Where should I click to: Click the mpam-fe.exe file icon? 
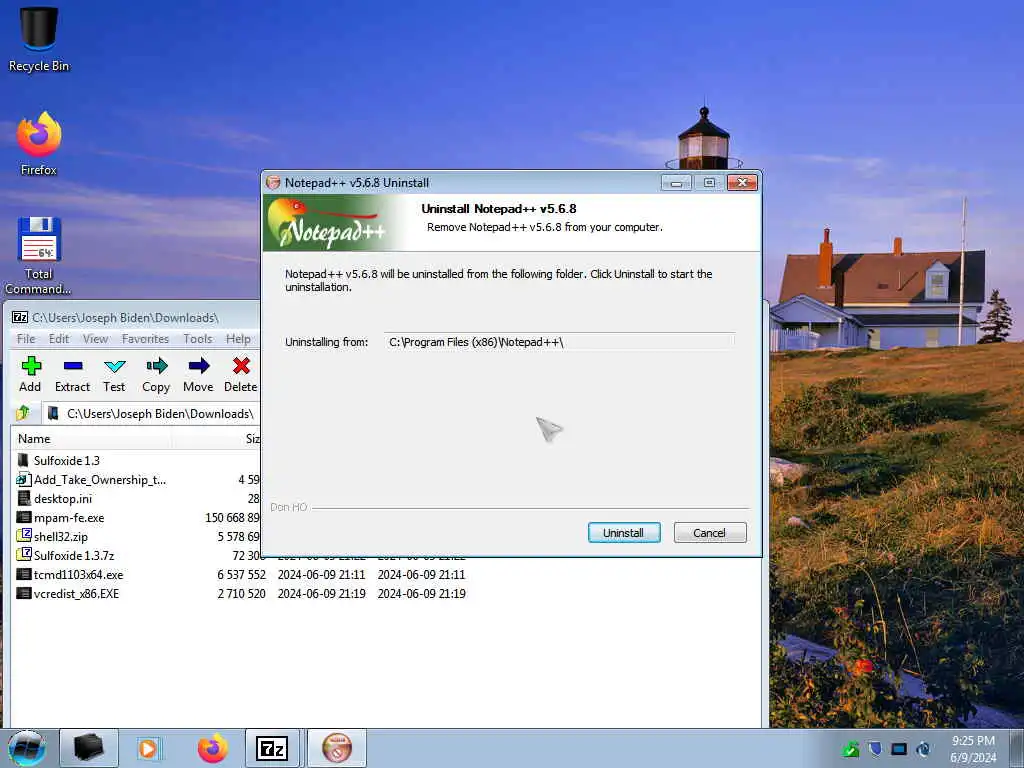point(24,517)
